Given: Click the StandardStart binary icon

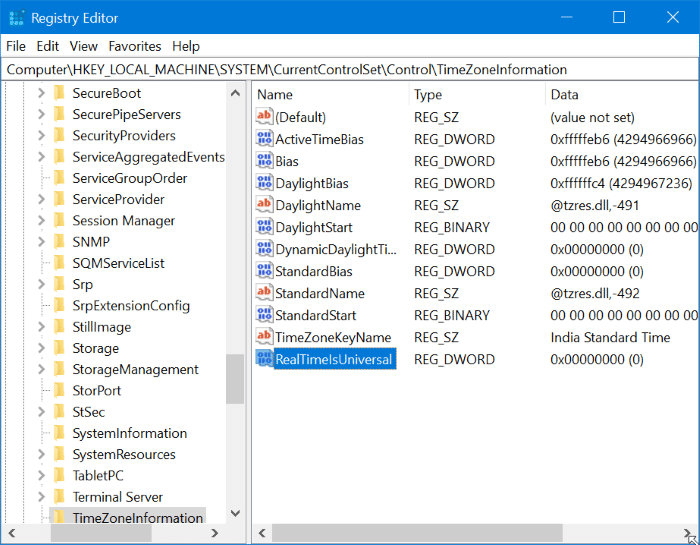Looking at the screenshot, I should pos(264,315).
